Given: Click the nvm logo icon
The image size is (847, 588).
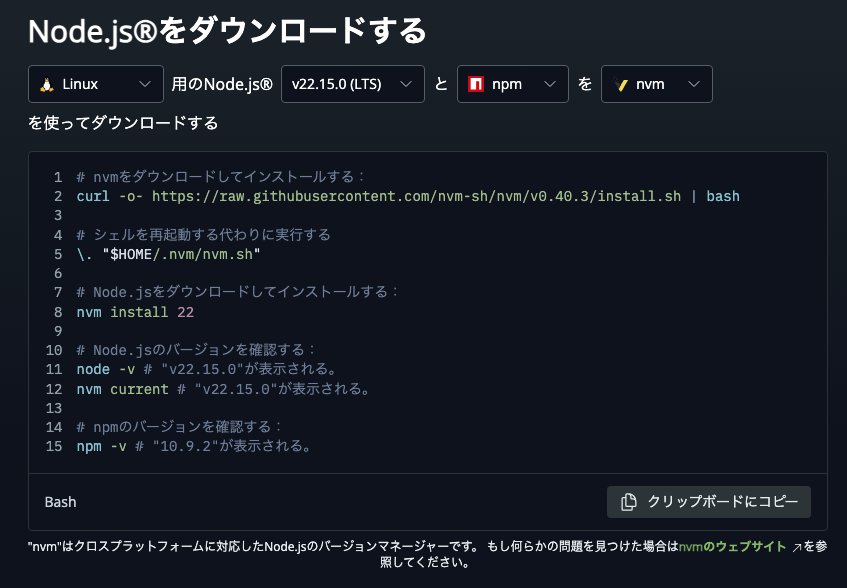Looking at the screenshot, I should pyautogui.click(x=620, y=84).
